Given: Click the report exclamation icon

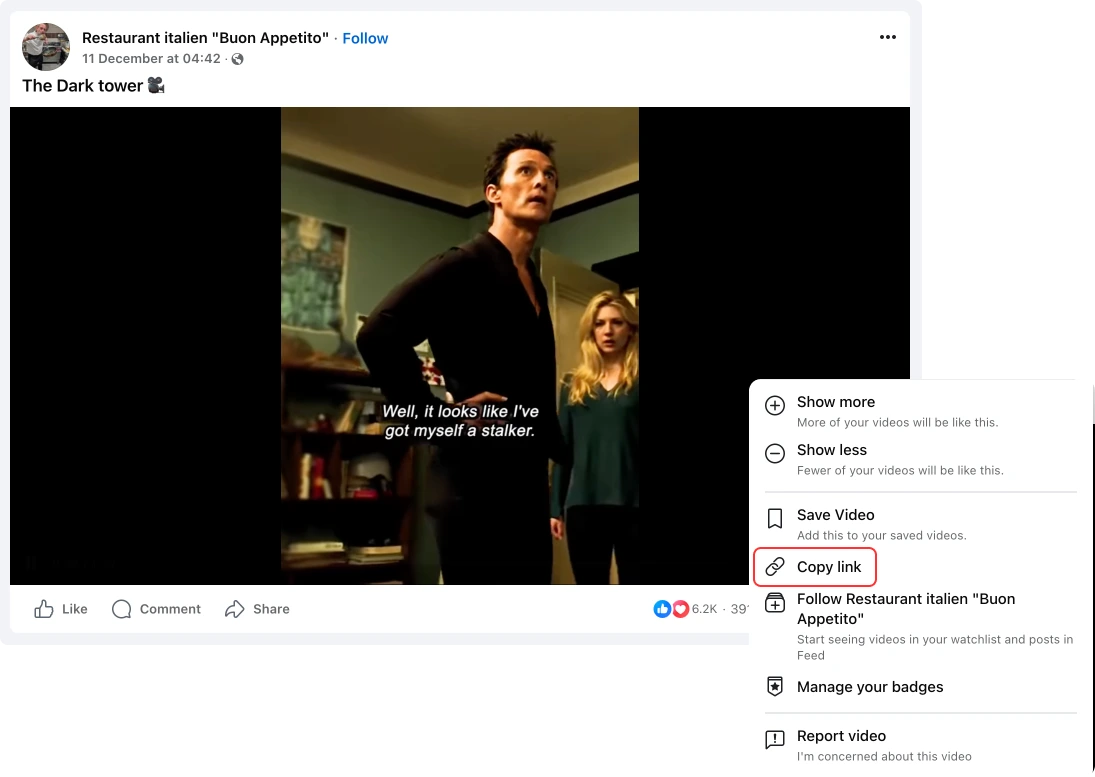Looking at the screenshot, I should coord(774,740).
